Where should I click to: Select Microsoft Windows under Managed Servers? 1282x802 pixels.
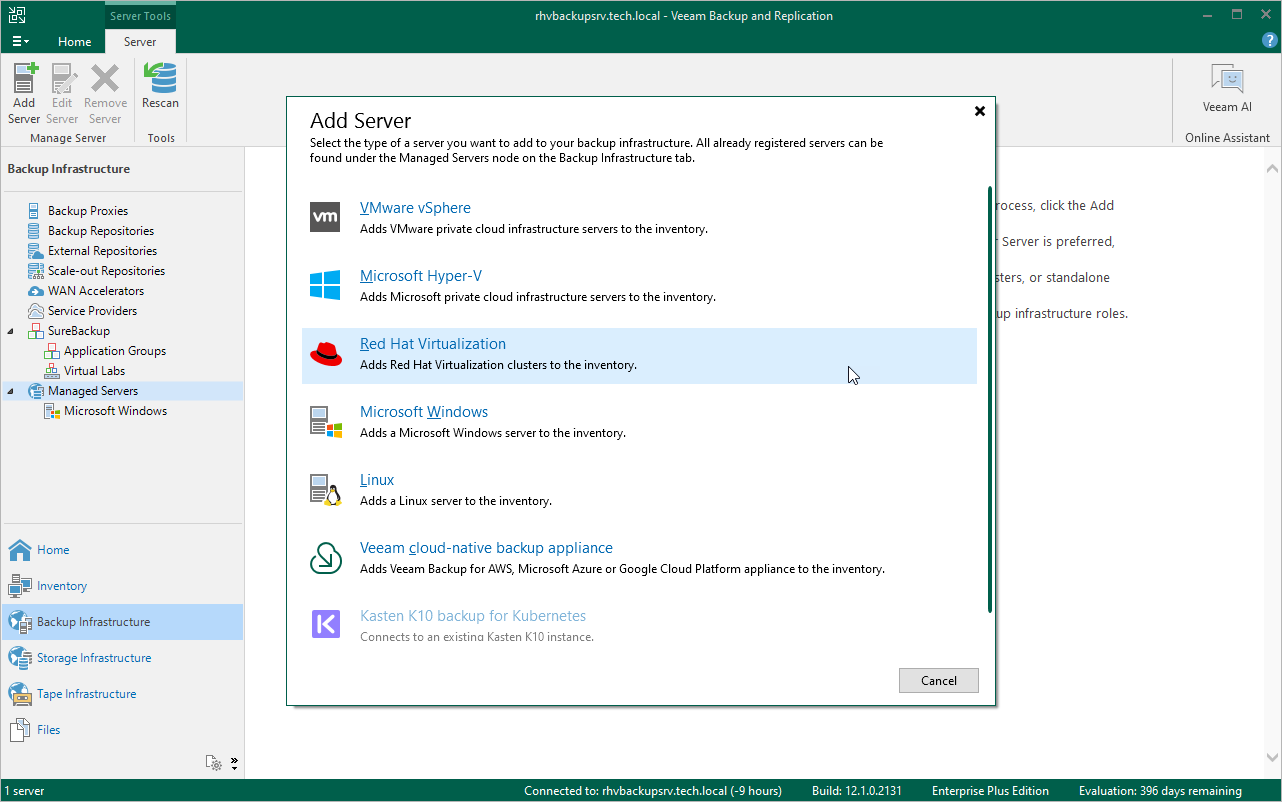tap(115, 411)
